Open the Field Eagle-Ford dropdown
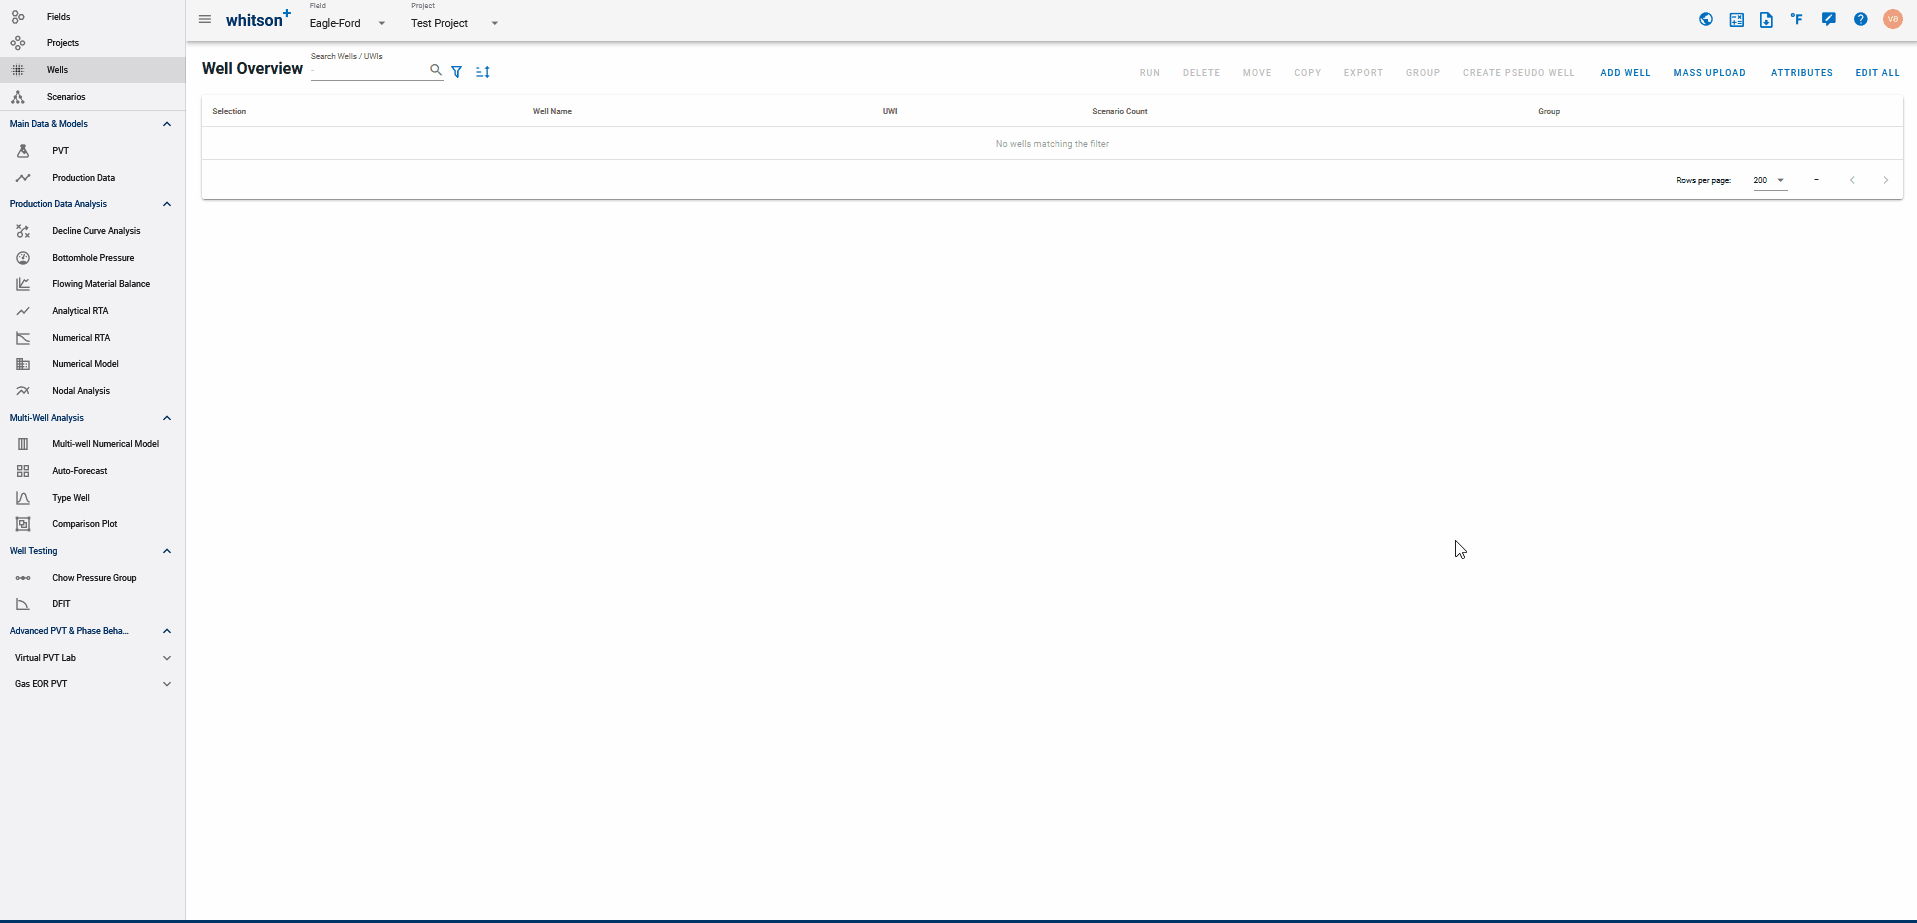Viewport: 1917px width, 923px height. (x=348, y=23)
